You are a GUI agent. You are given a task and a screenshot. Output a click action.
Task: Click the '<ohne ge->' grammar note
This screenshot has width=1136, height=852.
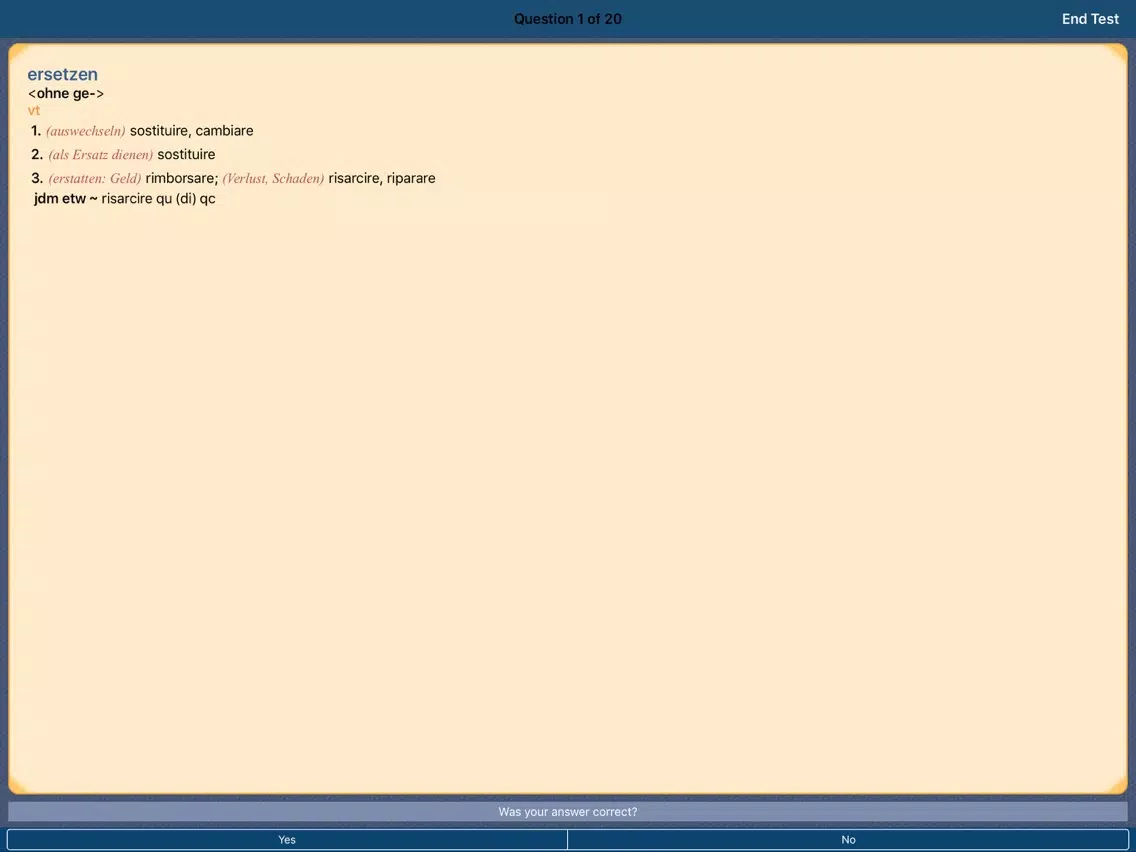click(x=66, y=93)
